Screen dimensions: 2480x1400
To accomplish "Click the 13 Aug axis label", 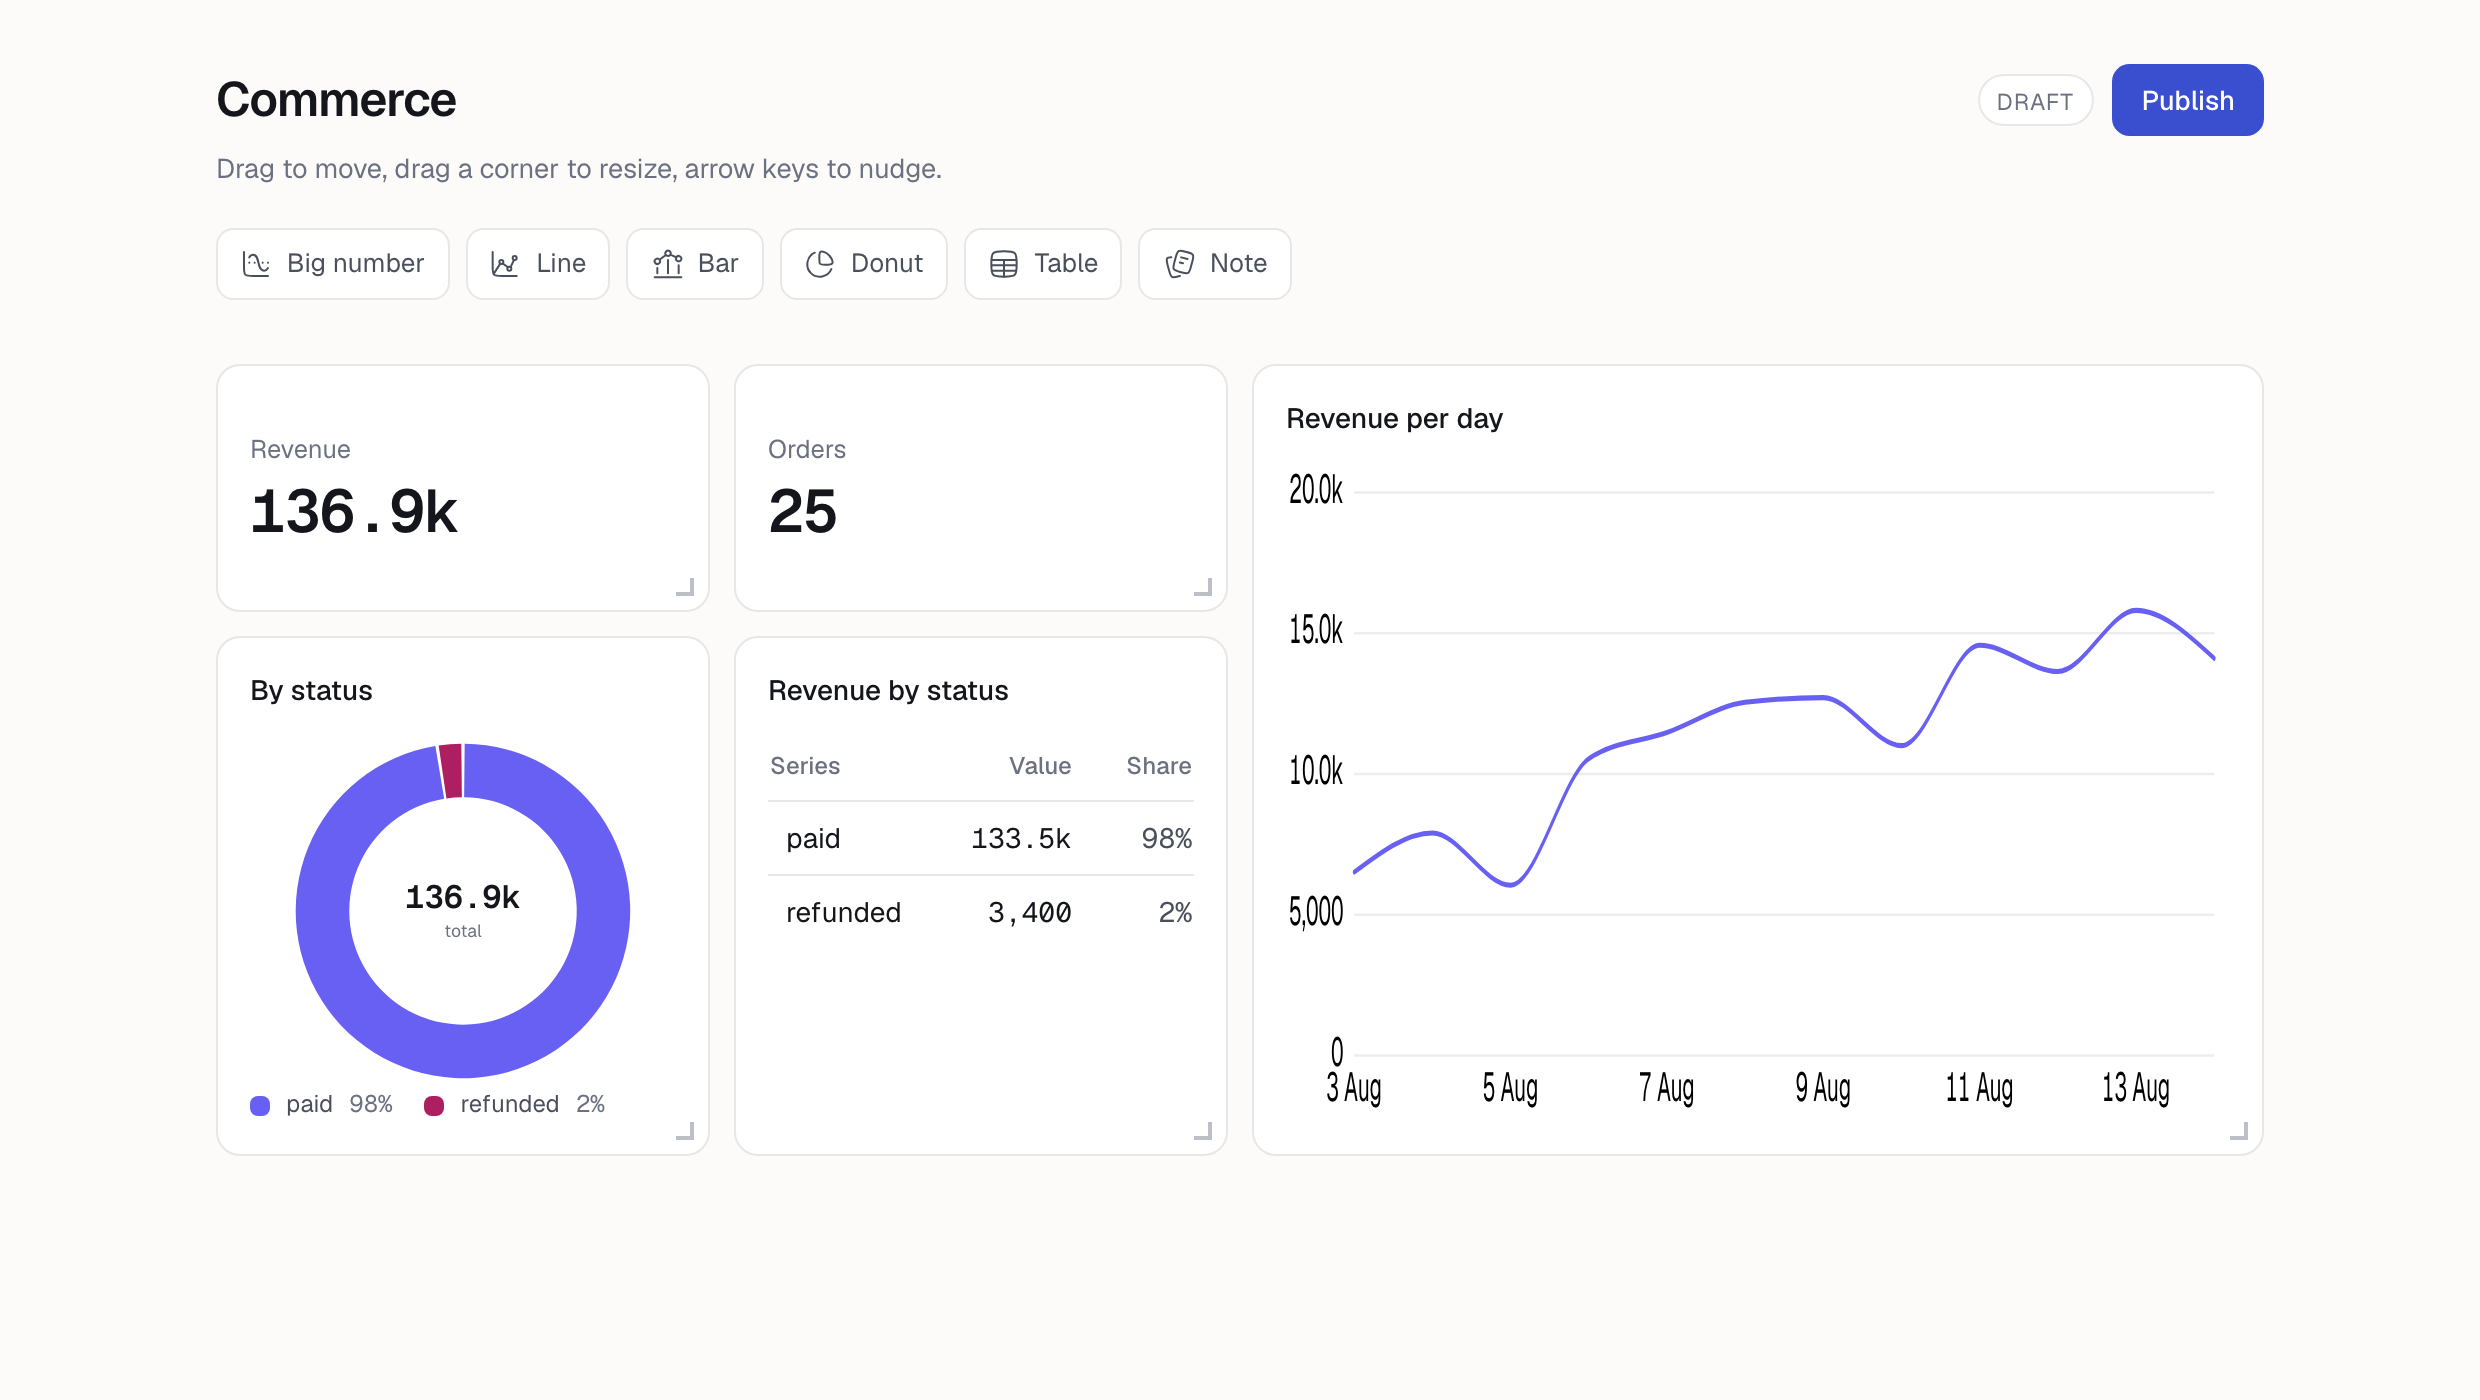I will 2136,1088.
